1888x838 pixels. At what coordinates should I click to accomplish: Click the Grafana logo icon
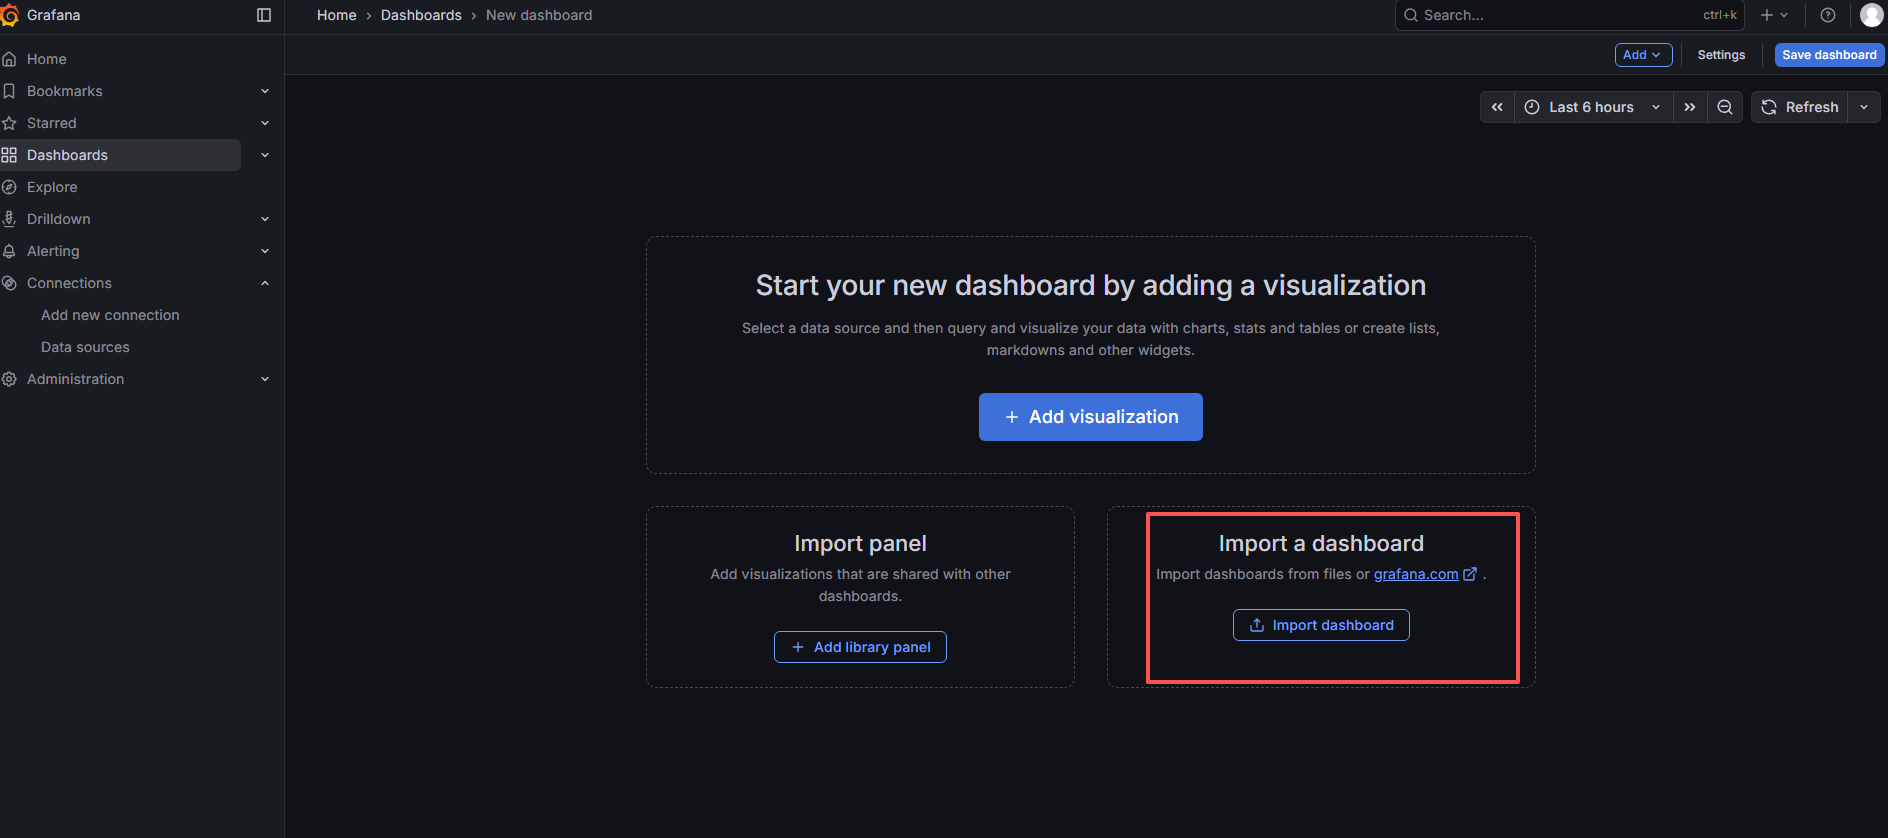point(10,15)
